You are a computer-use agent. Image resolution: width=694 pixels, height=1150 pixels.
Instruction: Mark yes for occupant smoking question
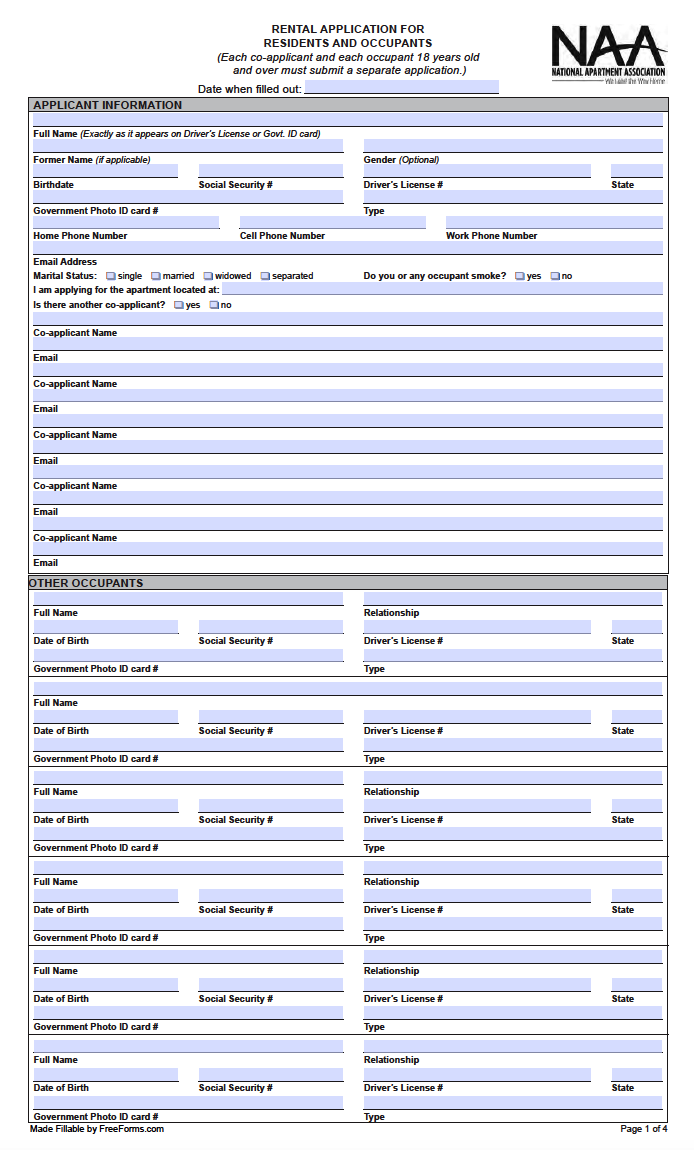pos(520,276)
